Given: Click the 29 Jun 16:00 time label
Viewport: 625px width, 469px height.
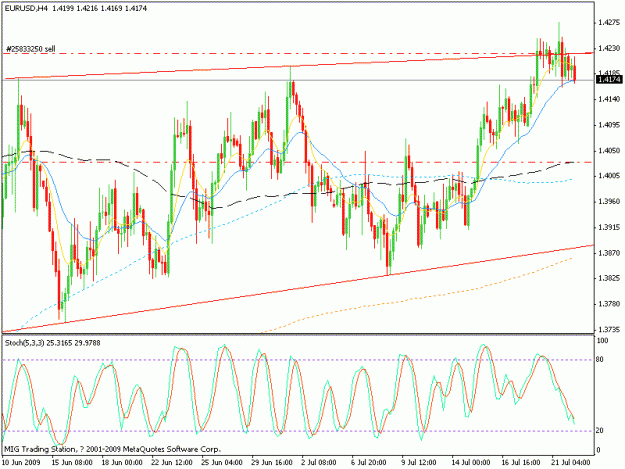Looking at the screenshot, I should (x=272, y=463).
